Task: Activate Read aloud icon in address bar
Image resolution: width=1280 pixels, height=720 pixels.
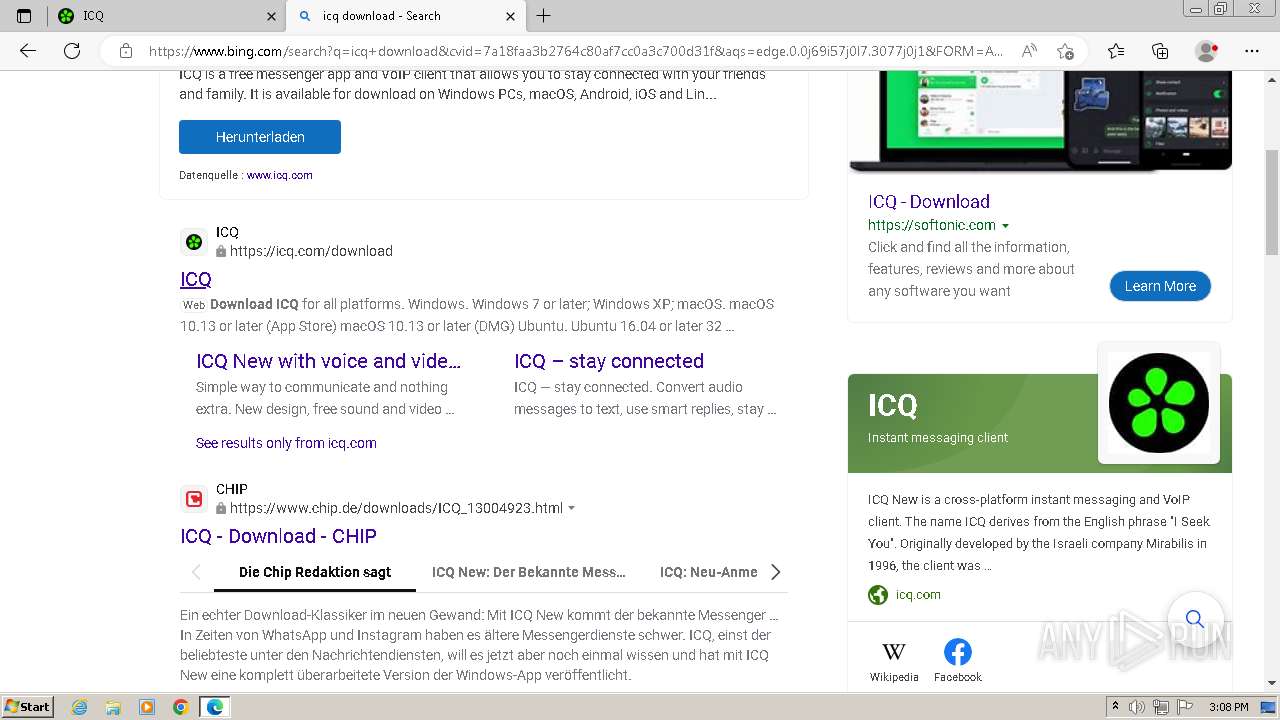Action: point(1028,51)
